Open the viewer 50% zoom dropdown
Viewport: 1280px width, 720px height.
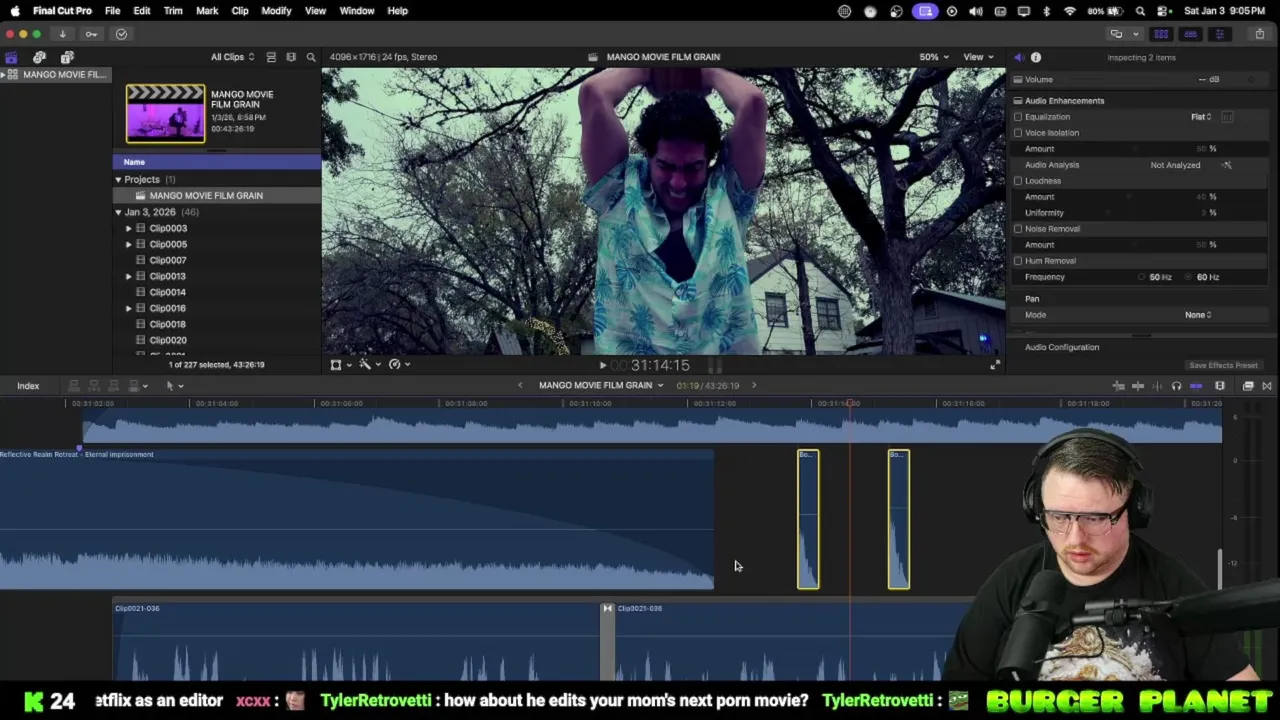(x=934, y=57)
